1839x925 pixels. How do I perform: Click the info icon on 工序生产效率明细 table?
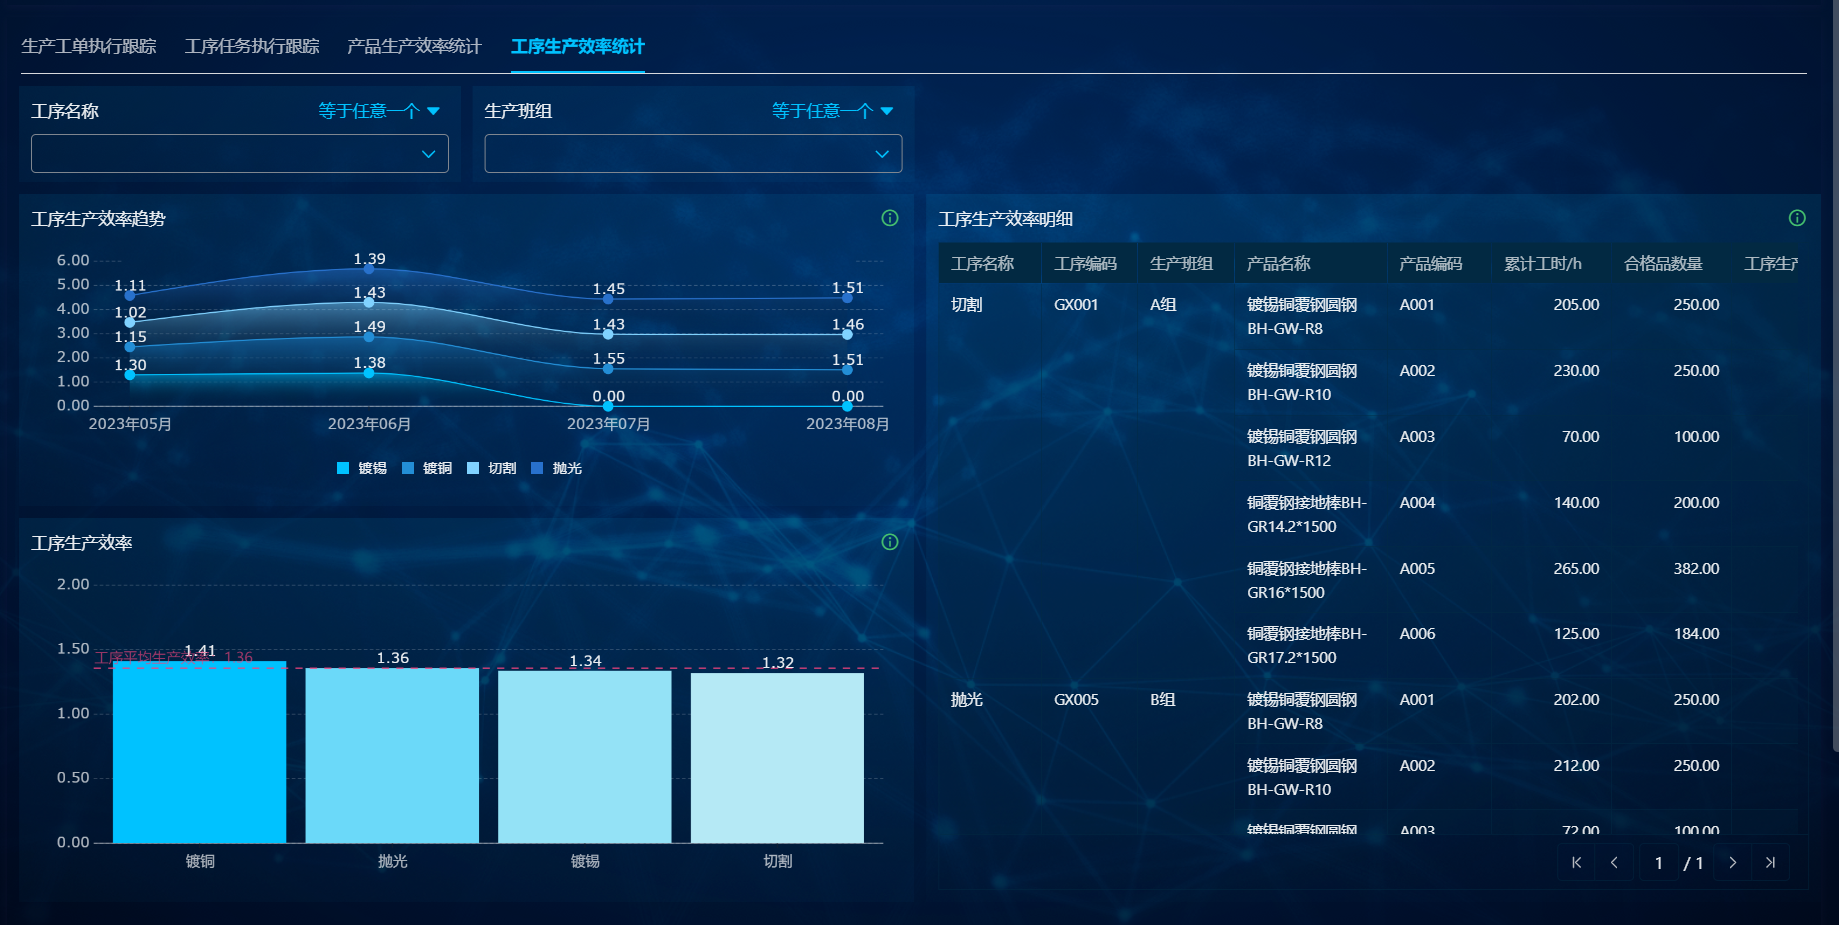tap(1797, 218)
